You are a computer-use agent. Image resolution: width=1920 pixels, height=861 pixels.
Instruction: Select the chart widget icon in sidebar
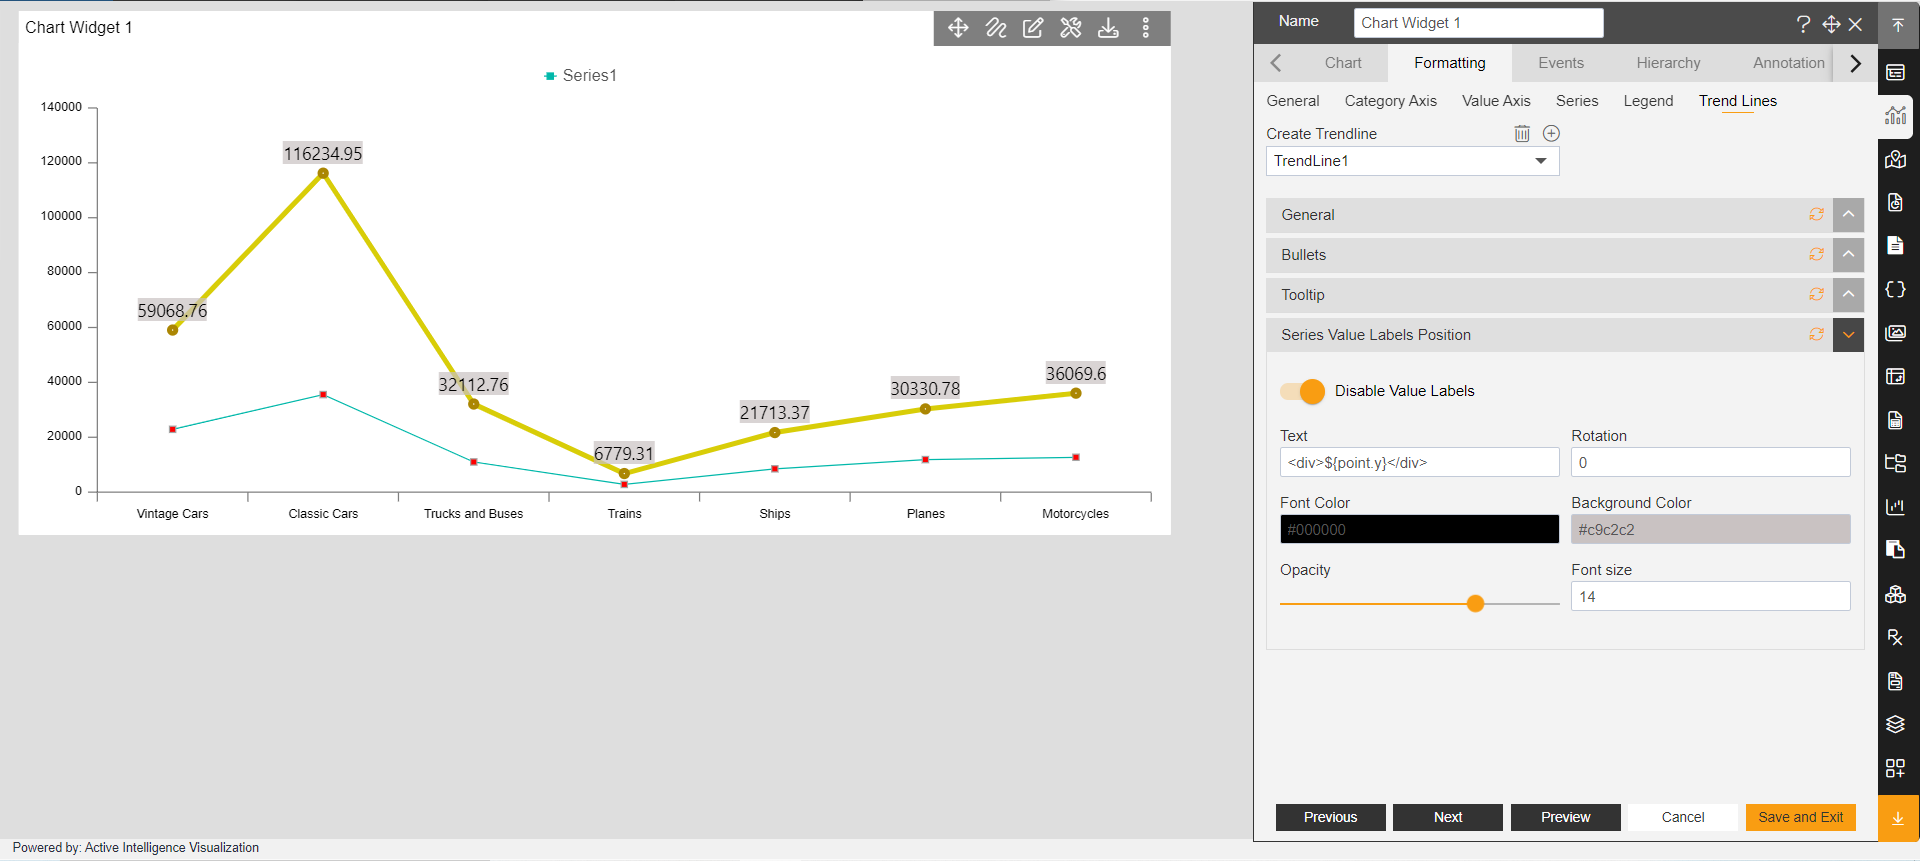1895,115
